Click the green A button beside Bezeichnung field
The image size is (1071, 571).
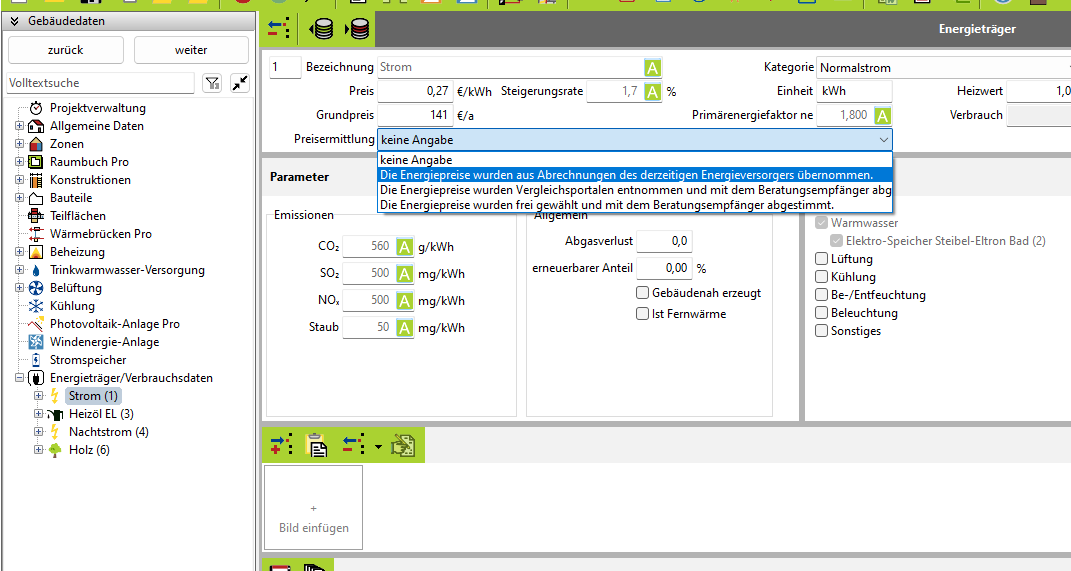652,68
